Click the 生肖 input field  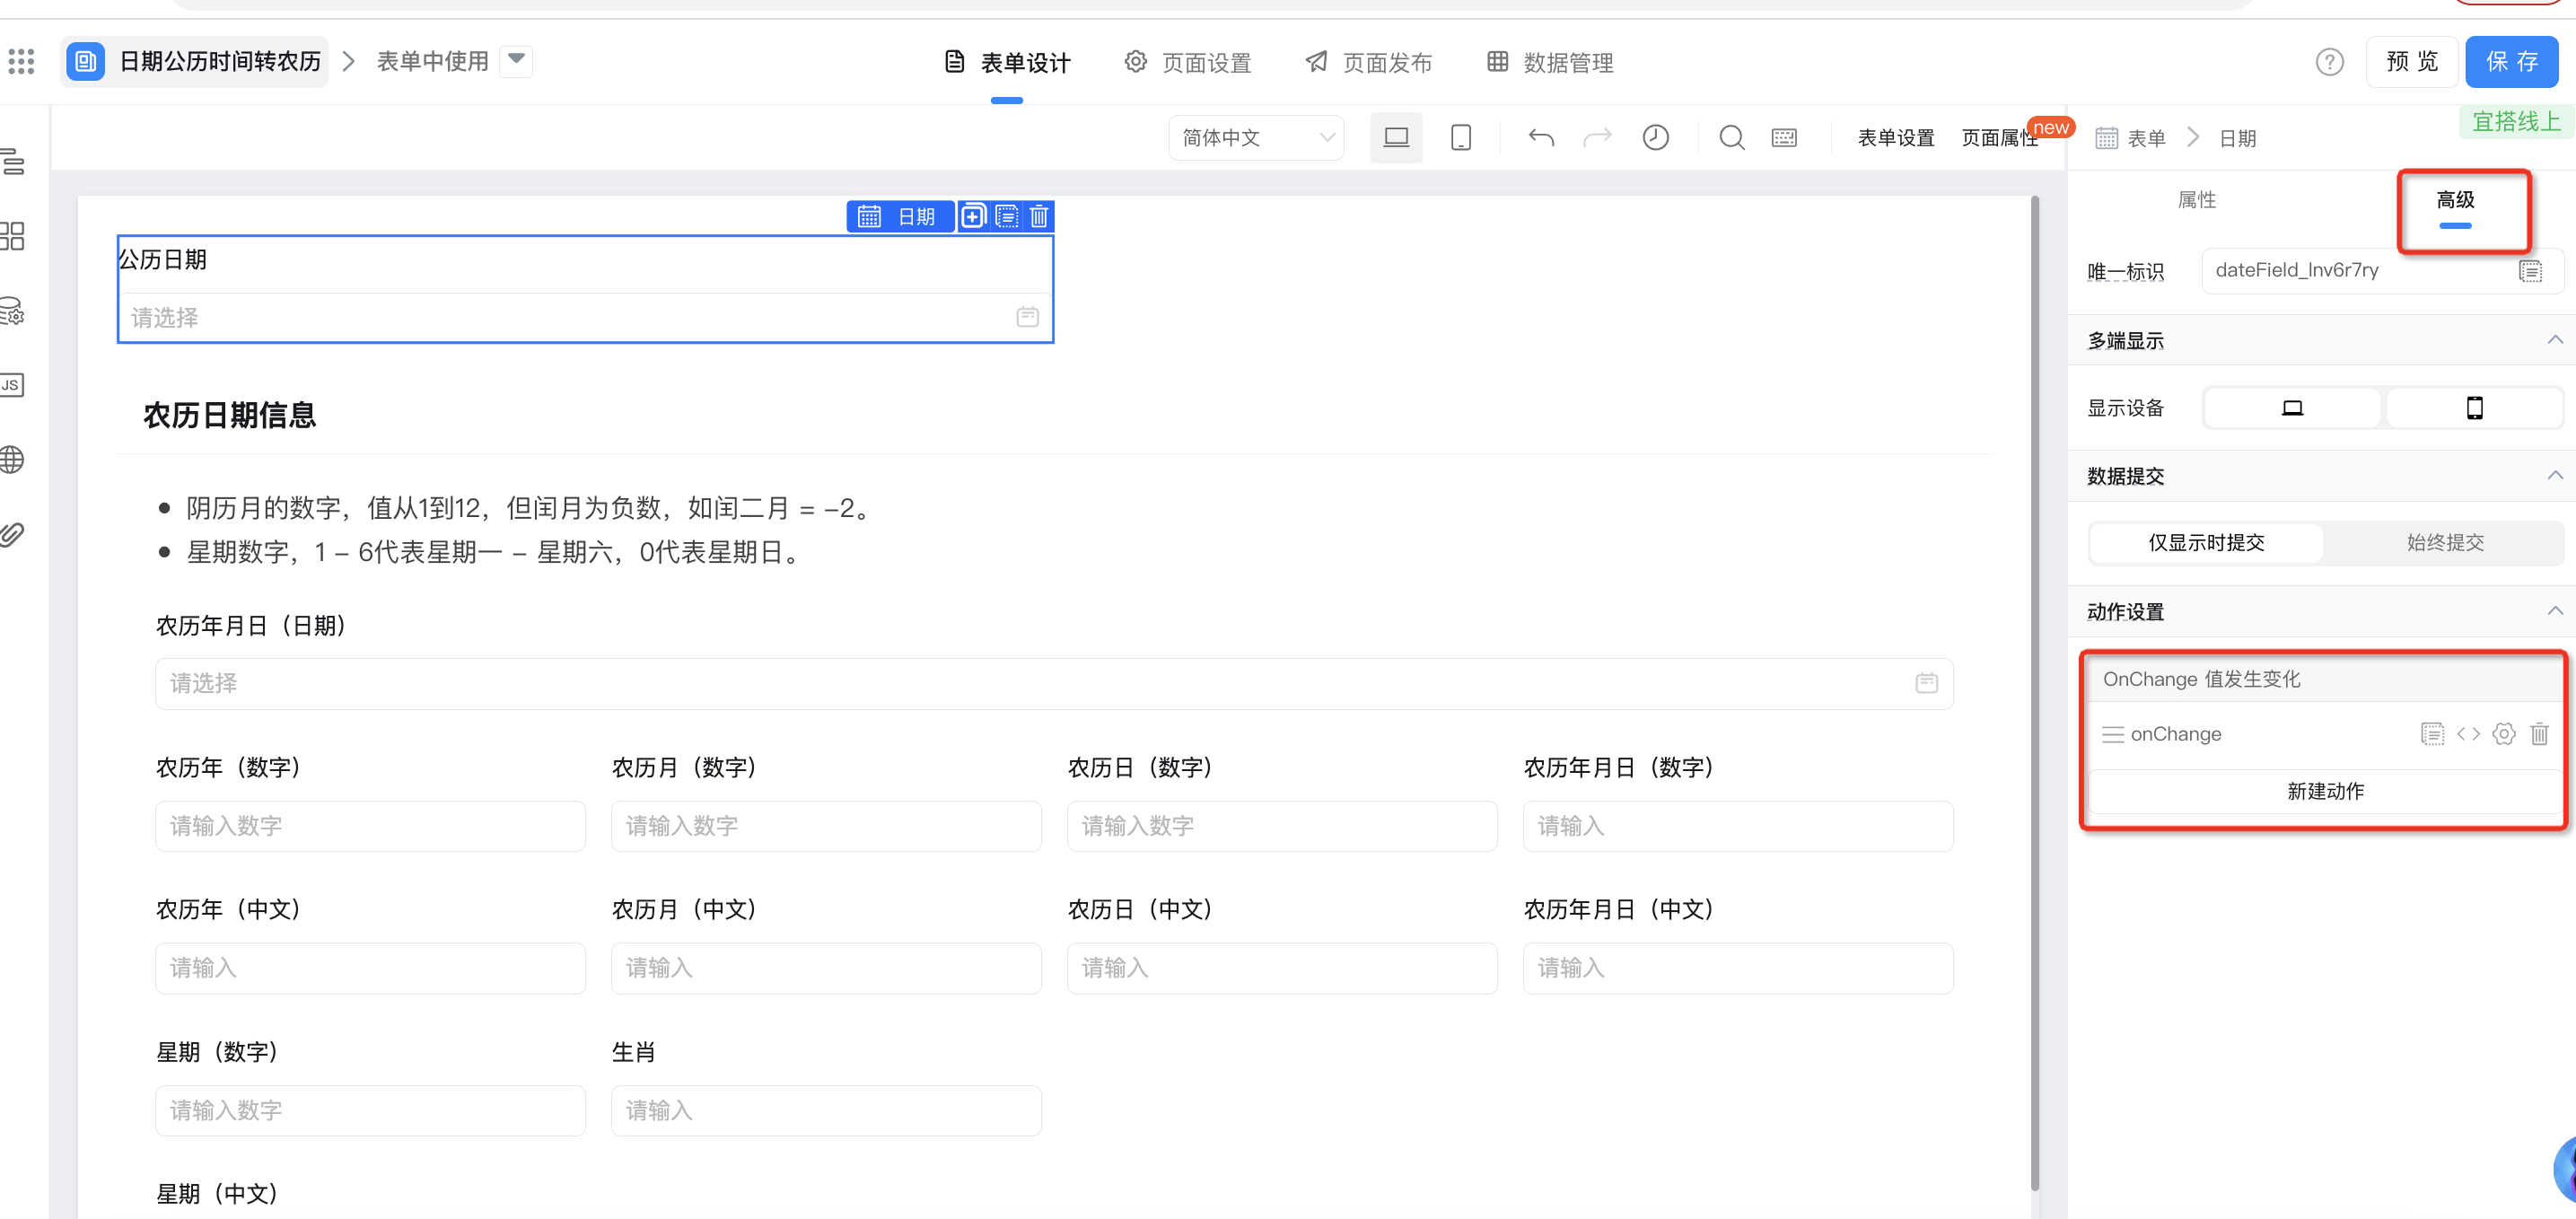tap(826, 1110)
